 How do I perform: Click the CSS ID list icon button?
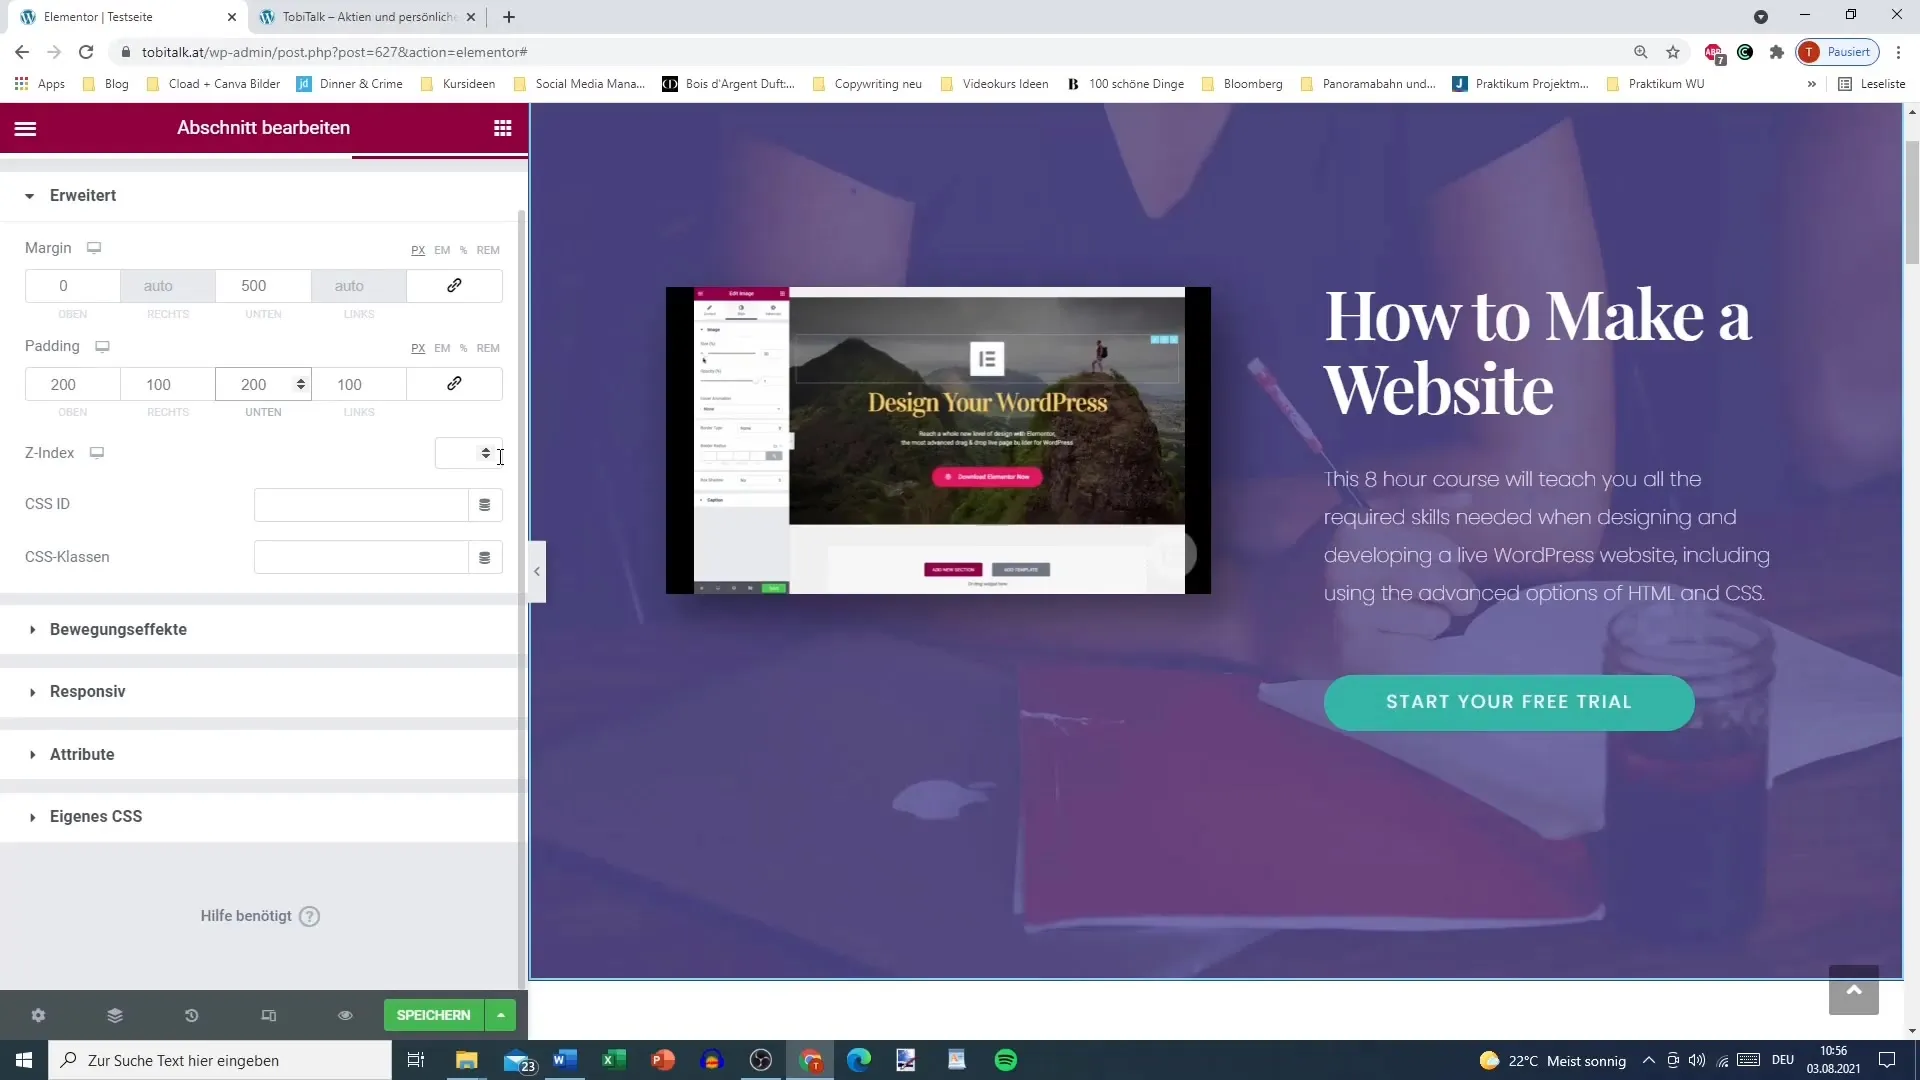pyautogui.click(x=485, y=504)
